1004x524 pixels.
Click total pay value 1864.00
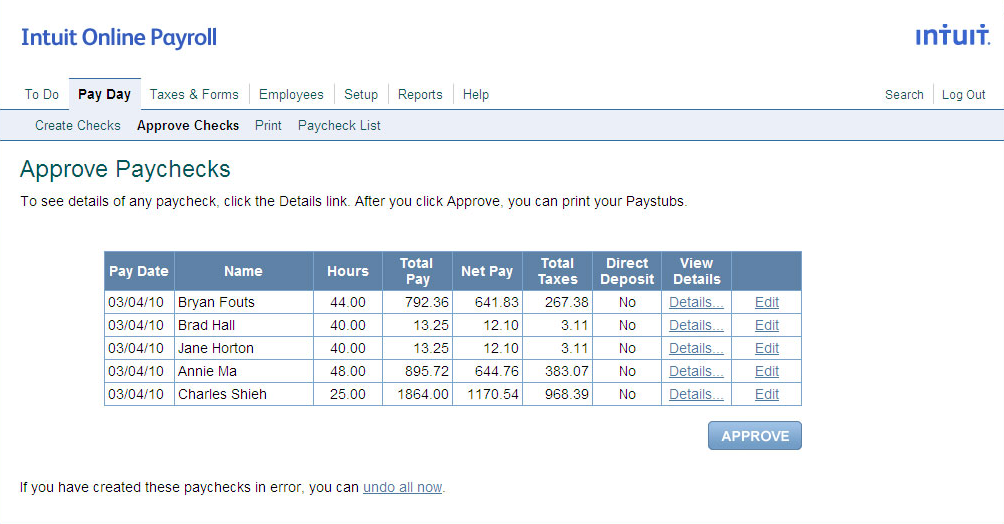pyautogui.click(x=423, y=395)
